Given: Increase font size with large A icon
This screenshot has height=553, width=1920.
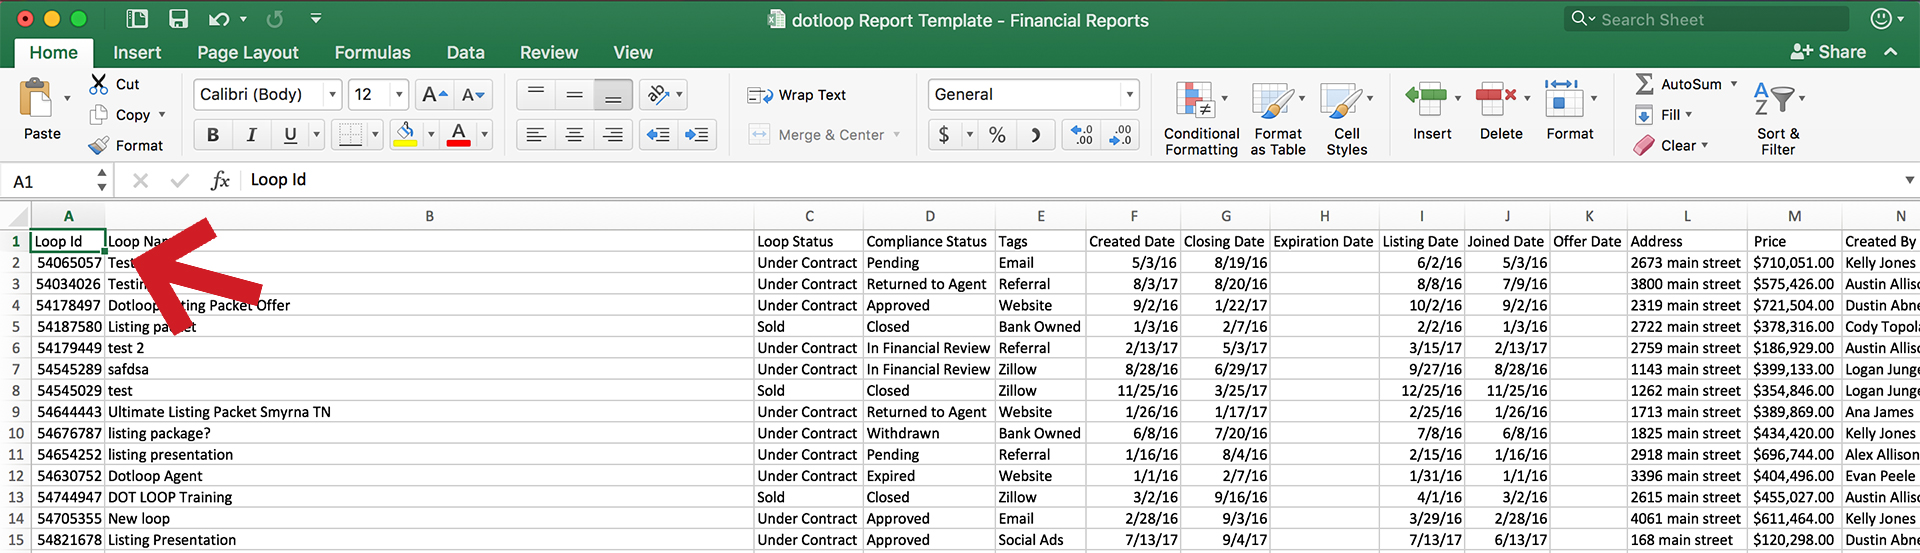Looking at the screenshot, I should click(434, 95).
